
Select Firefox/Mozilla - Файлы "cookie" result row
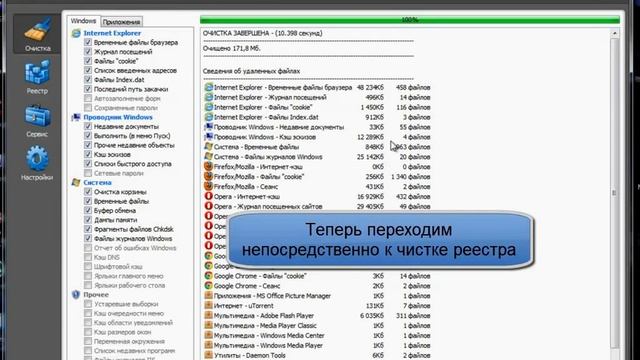[317, 177]
